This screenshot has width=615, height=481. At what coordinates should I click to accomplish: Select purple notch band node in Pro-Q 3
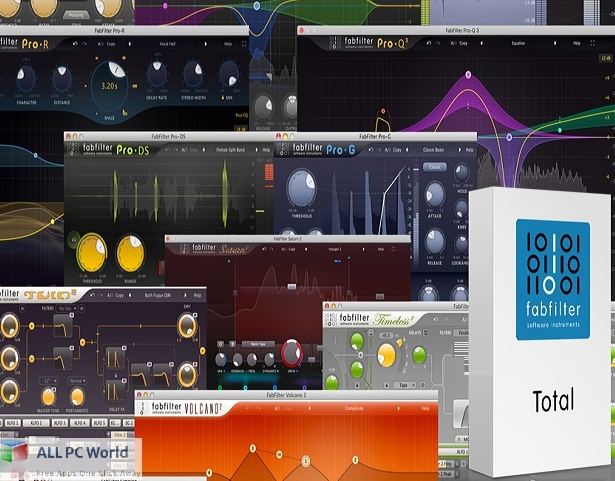coord(509,137)
